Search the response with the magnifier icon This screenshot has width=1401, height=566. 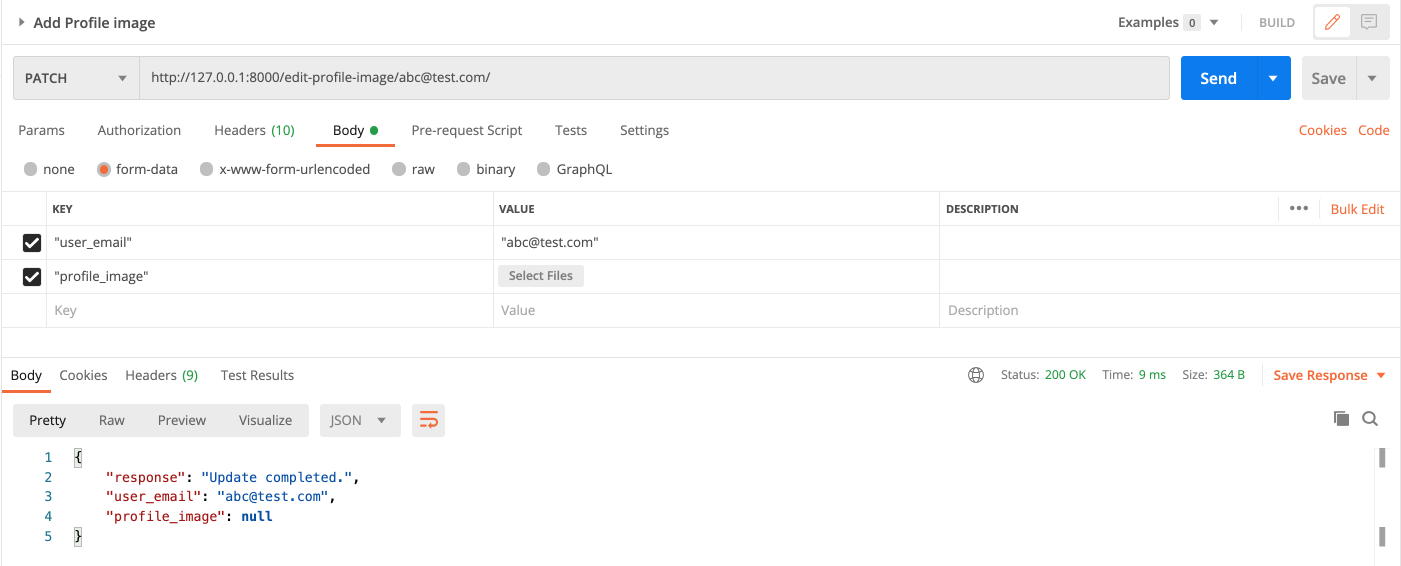click(x=1370, y=419)
